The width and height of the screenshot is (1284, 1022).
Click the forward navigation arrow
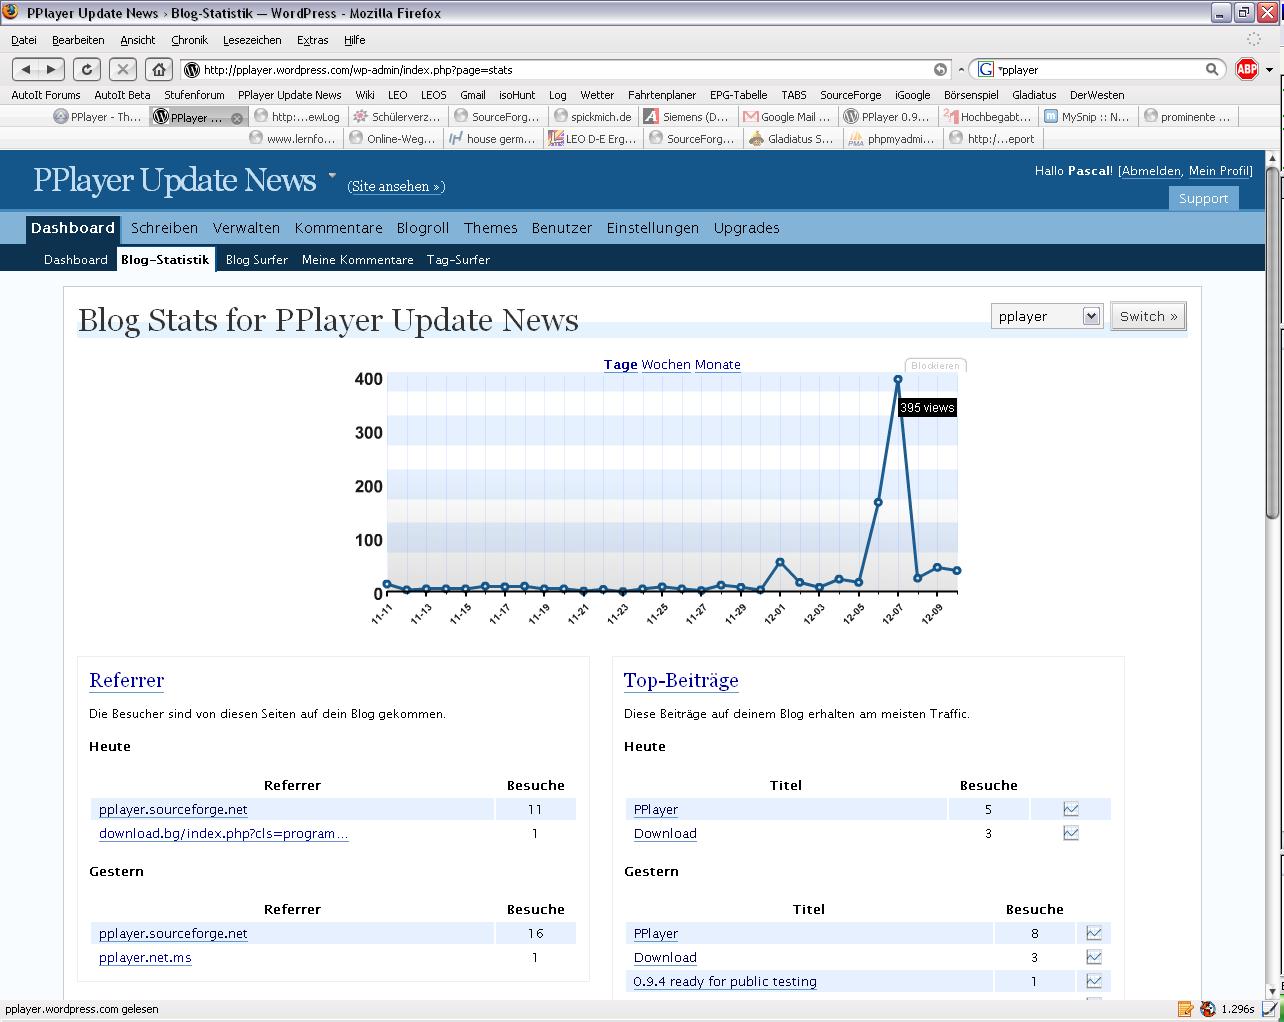[51, 69]
